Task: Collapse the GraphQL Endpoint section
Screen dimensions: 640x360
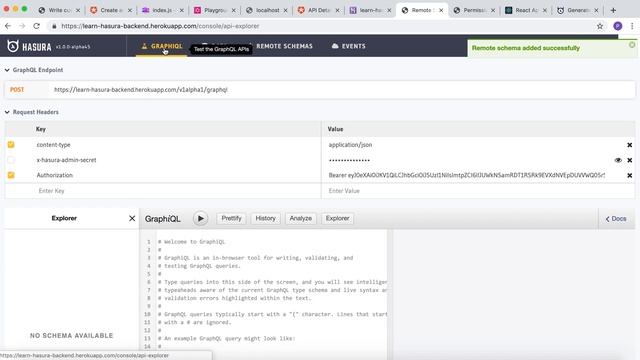Action: click(x=7, y=70)
